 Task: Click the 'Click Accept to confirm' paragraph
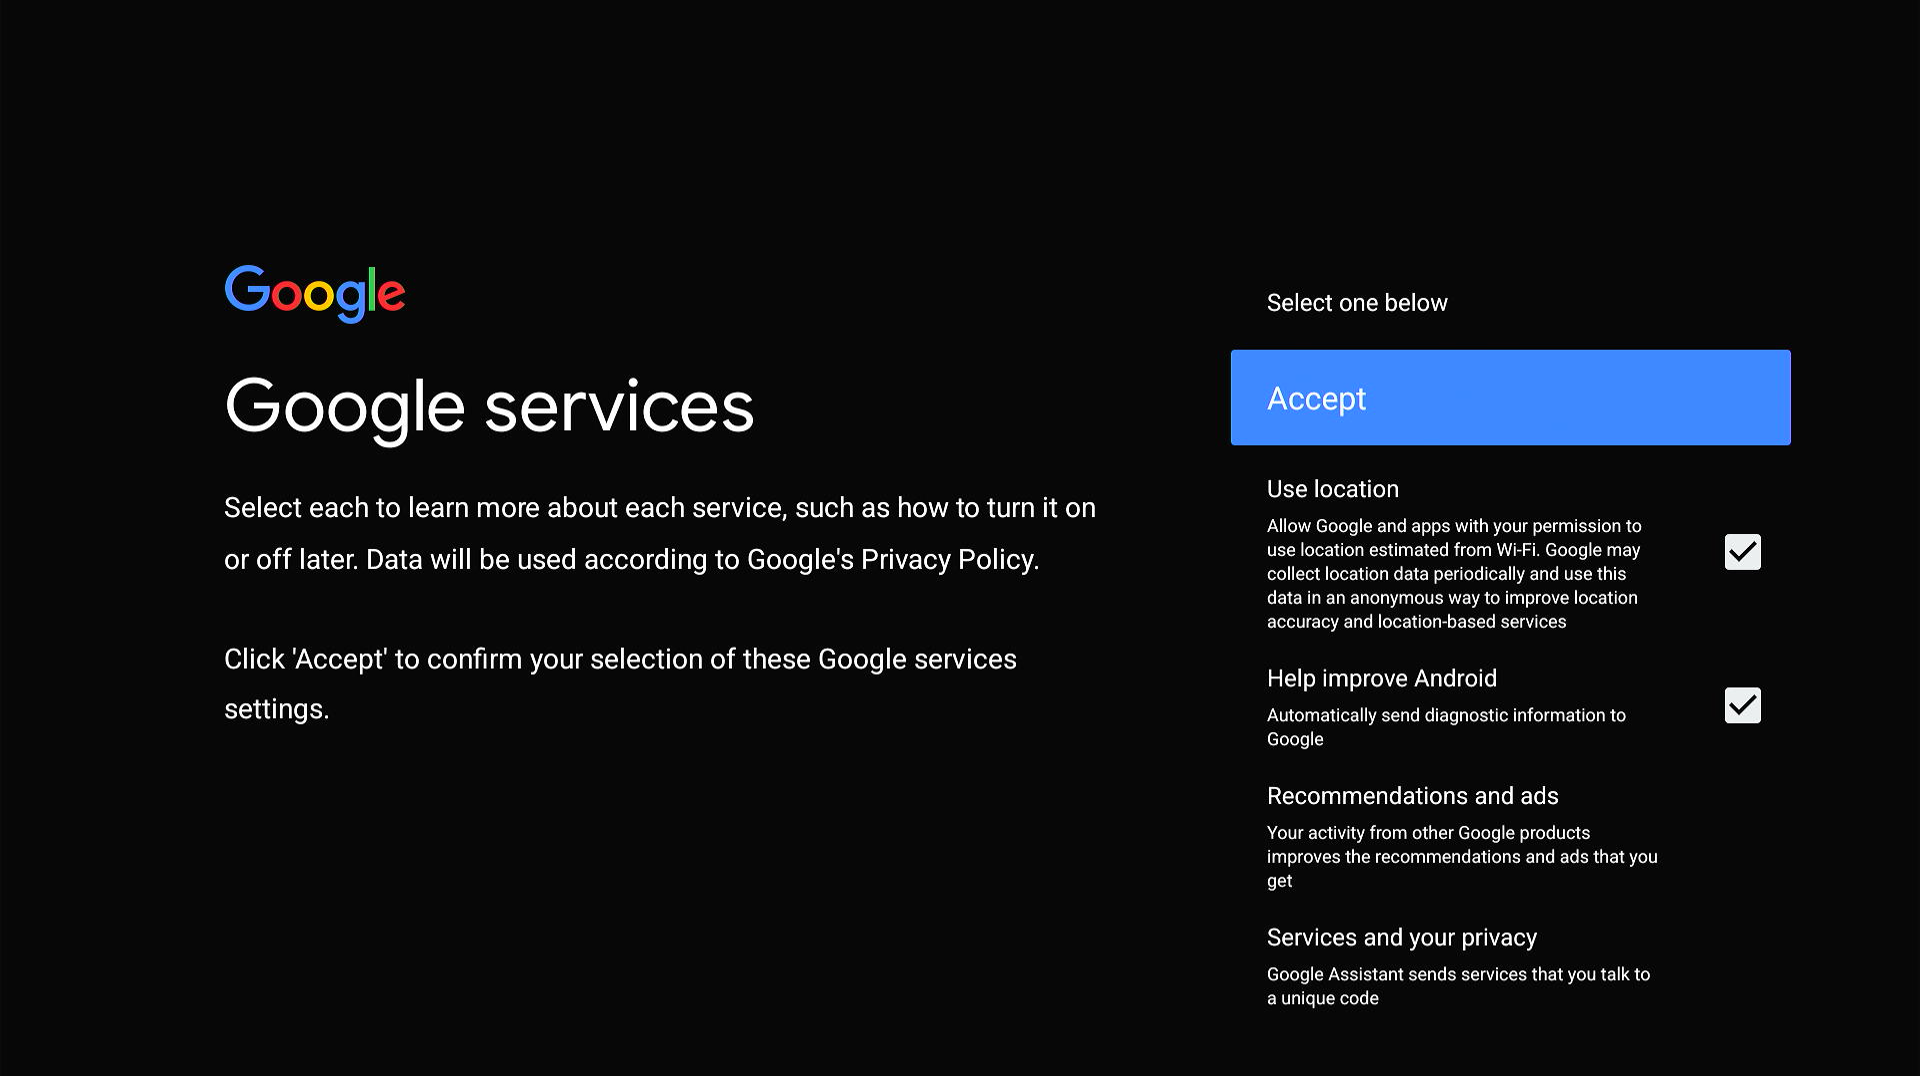point(620,684)
